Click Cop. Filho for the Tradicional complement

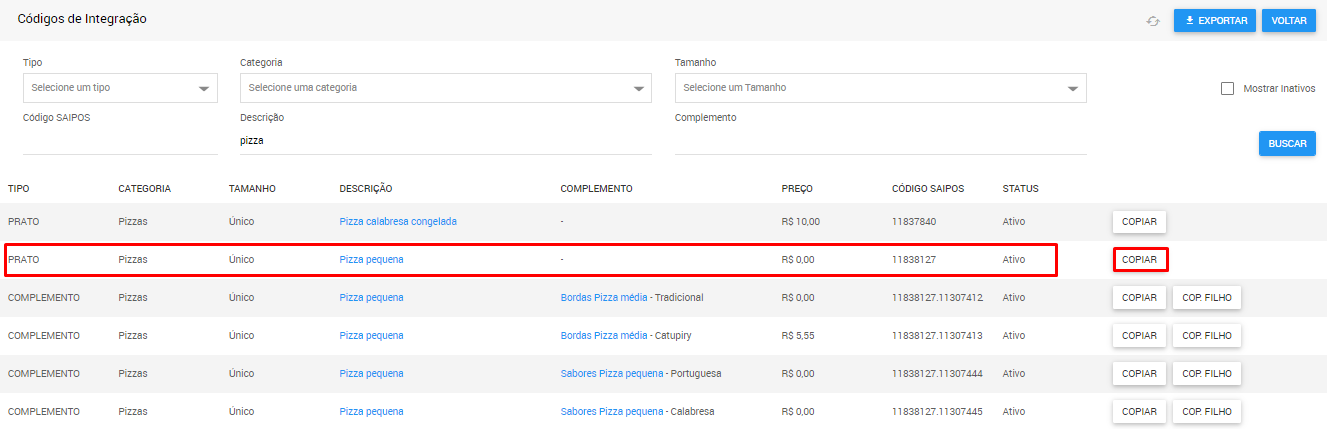tap(1207, 297)
